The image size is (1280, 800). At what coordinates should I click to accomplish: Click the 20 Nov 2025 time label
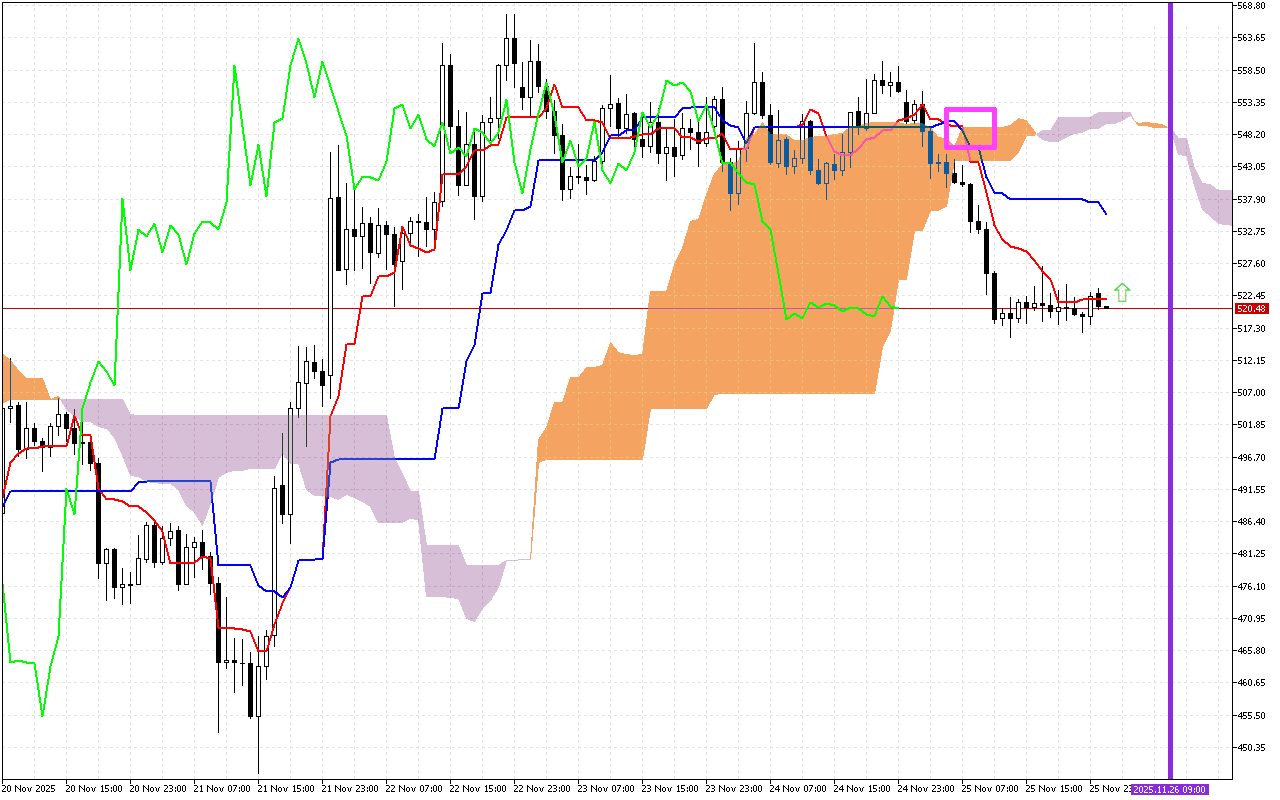(x=30, y=789)
